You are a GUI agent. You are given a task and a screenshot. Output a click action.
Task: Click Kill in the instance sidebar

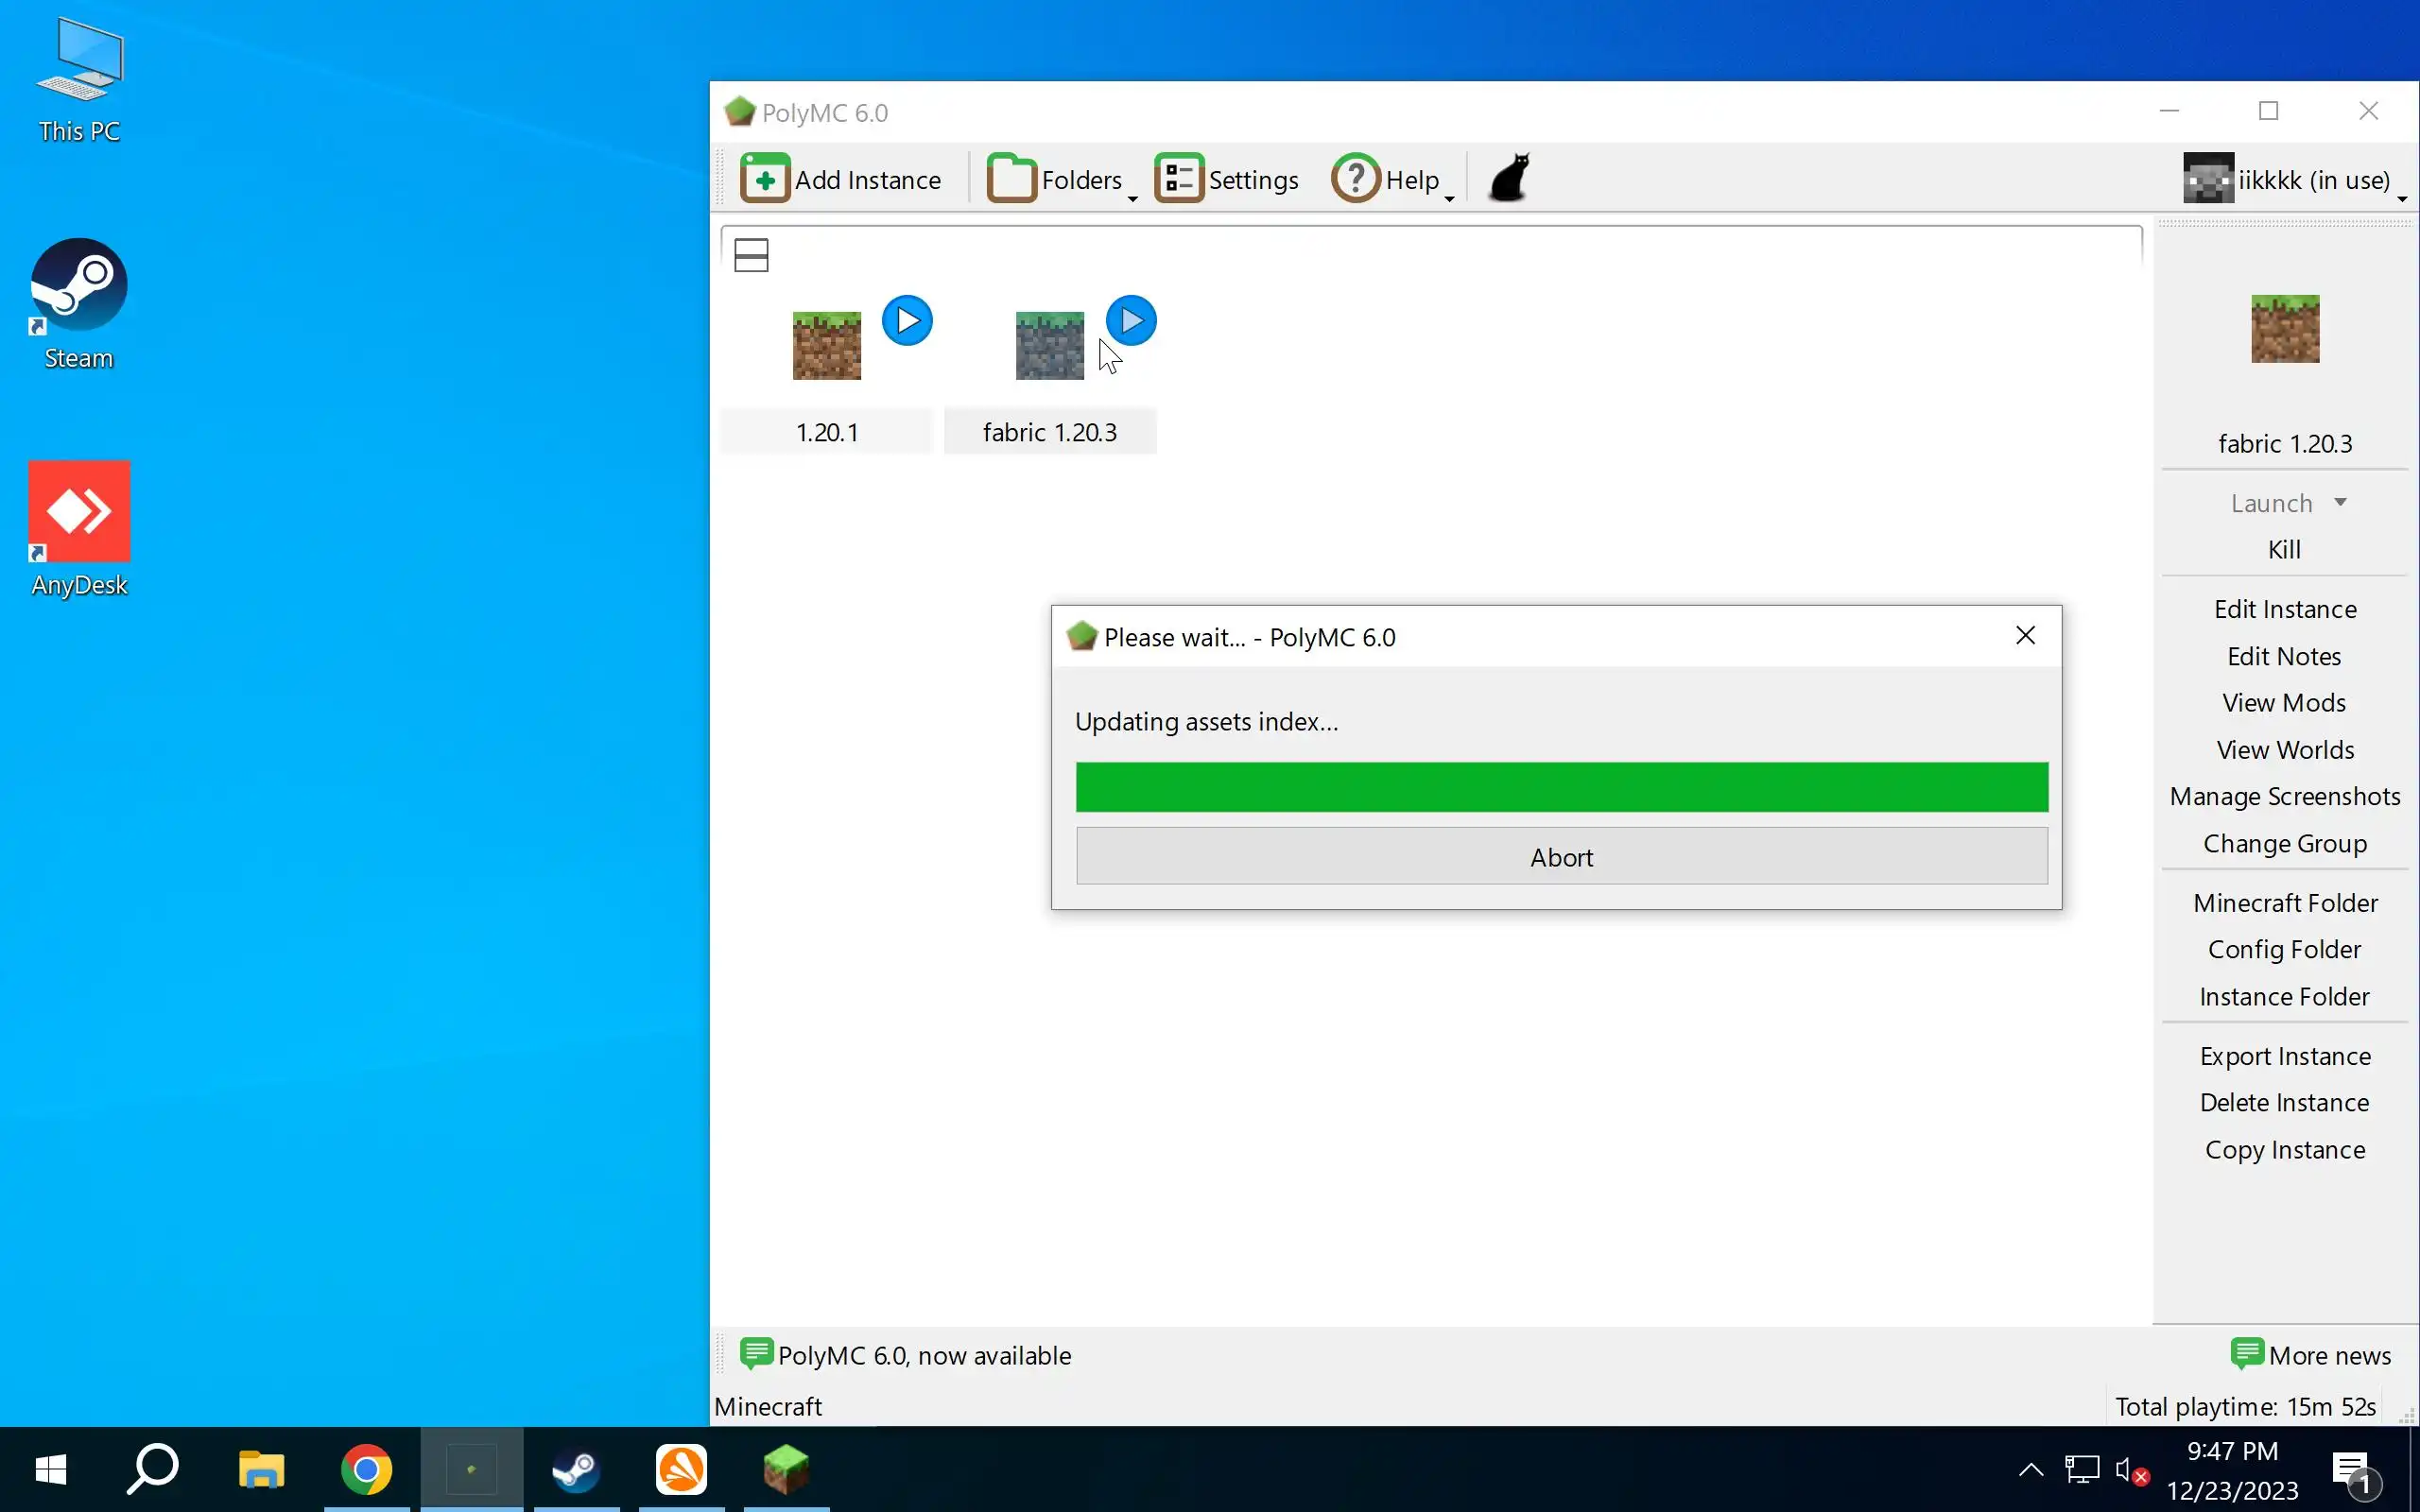pos(2284,549)
